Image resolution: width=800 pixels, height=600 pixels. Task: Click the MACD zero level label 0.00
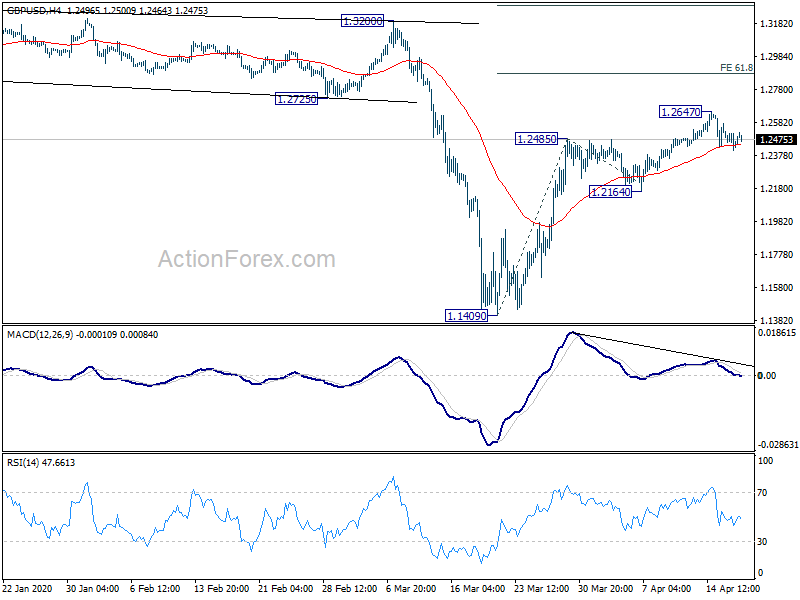pyautogui.click(x=767, y=376)
